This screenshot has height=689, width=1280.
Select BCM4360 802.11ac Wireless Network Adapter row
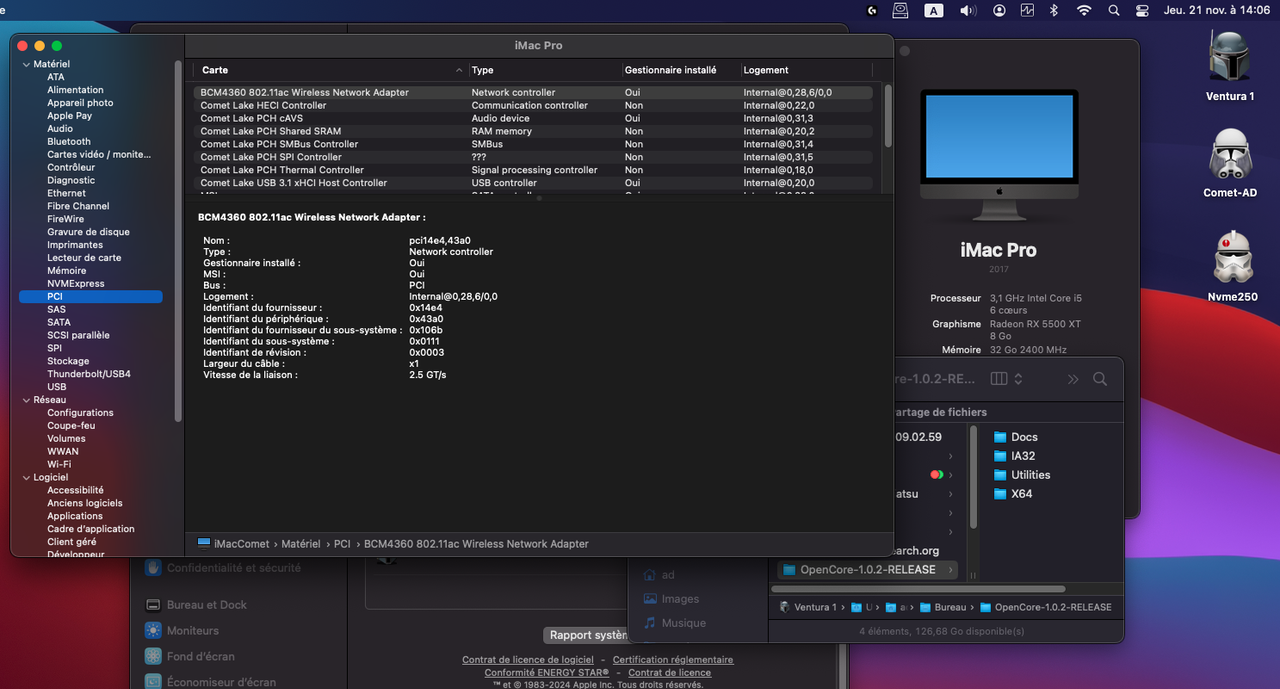click(535, 92)
